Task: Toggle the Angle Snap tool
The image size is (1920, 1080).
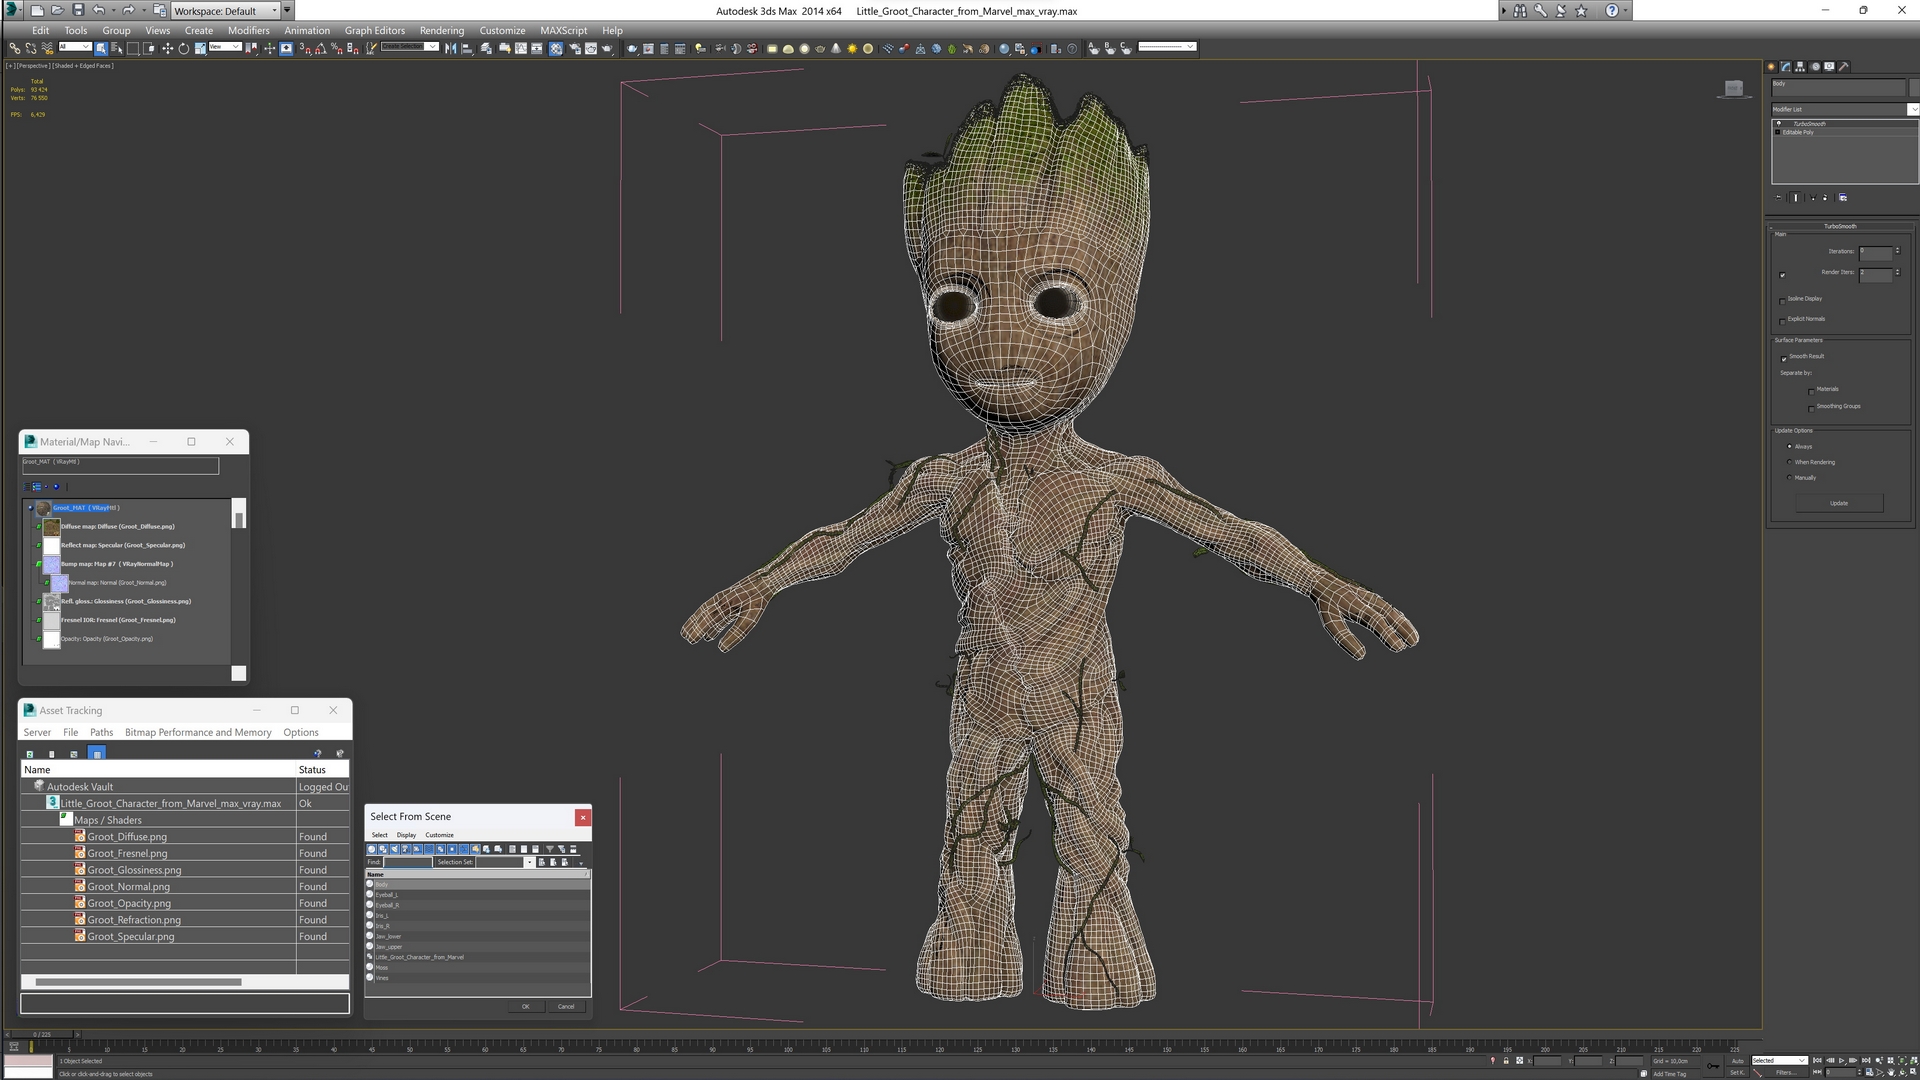Action: point(321,48)
